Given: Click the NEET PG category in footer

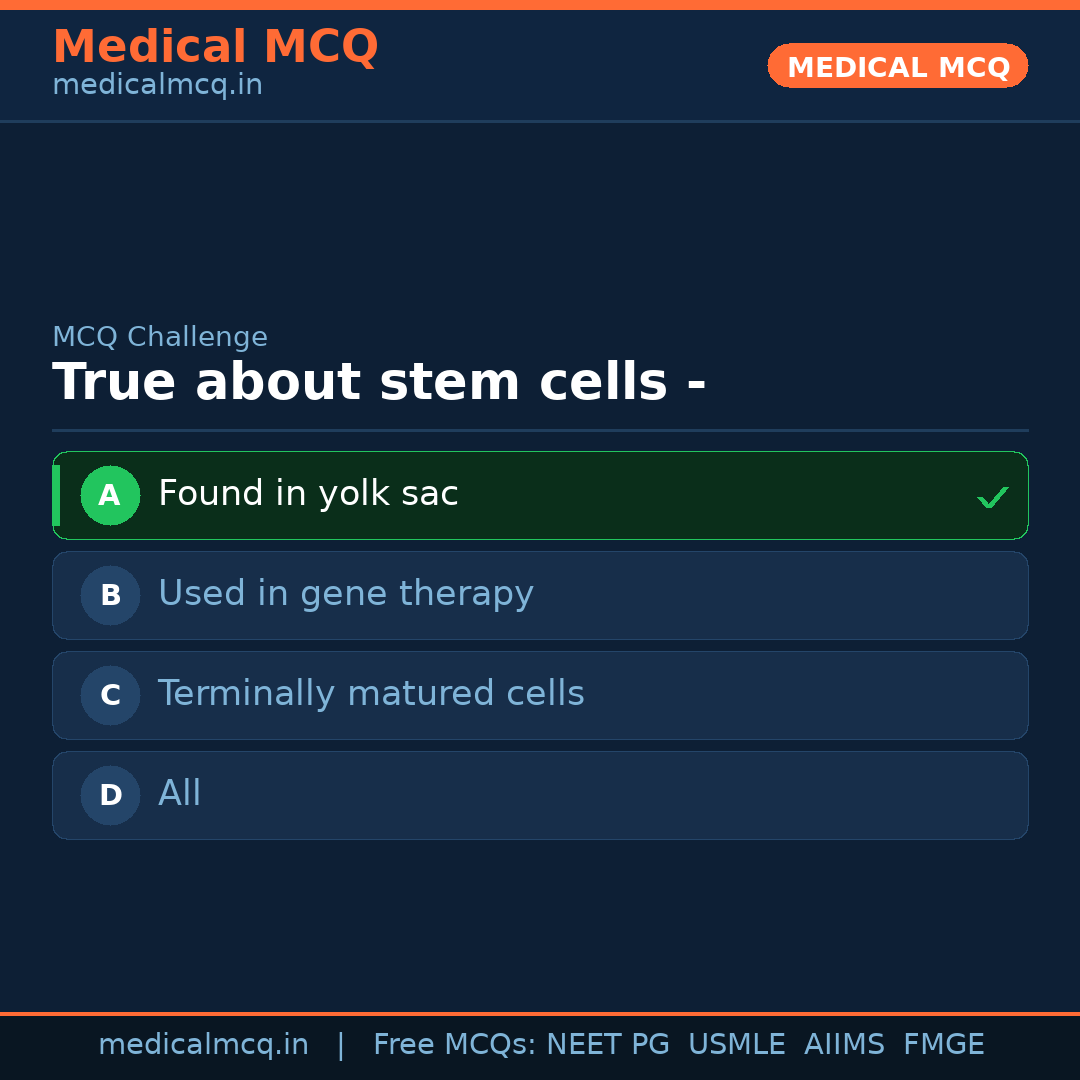Looking at the screenshot, I should pos(607,1044).
